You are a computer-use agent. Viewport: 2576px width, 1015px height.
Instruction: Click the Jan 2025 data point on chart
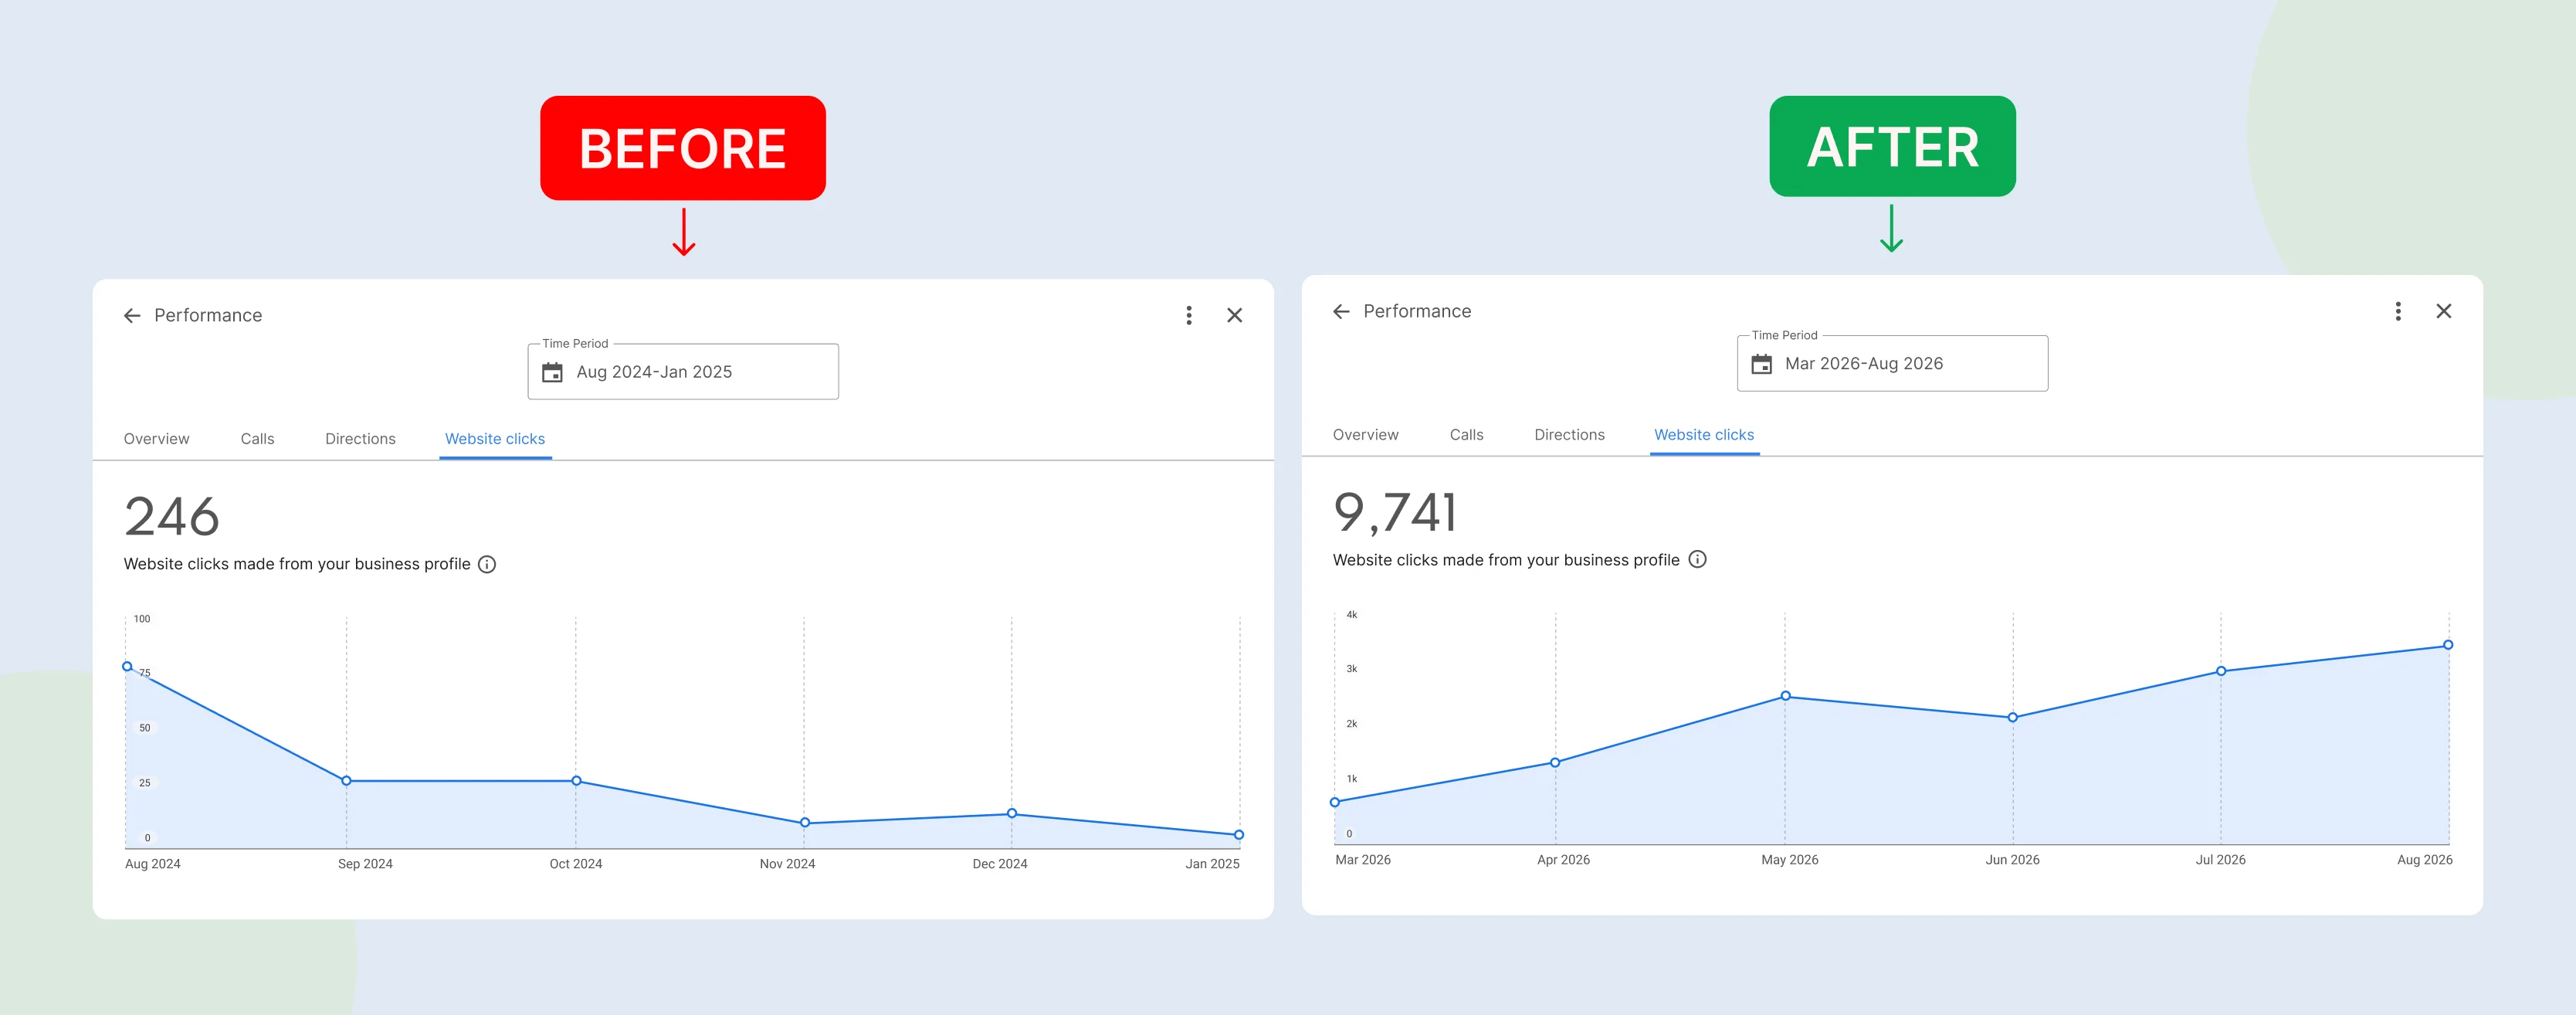(x=1239, y=835)
